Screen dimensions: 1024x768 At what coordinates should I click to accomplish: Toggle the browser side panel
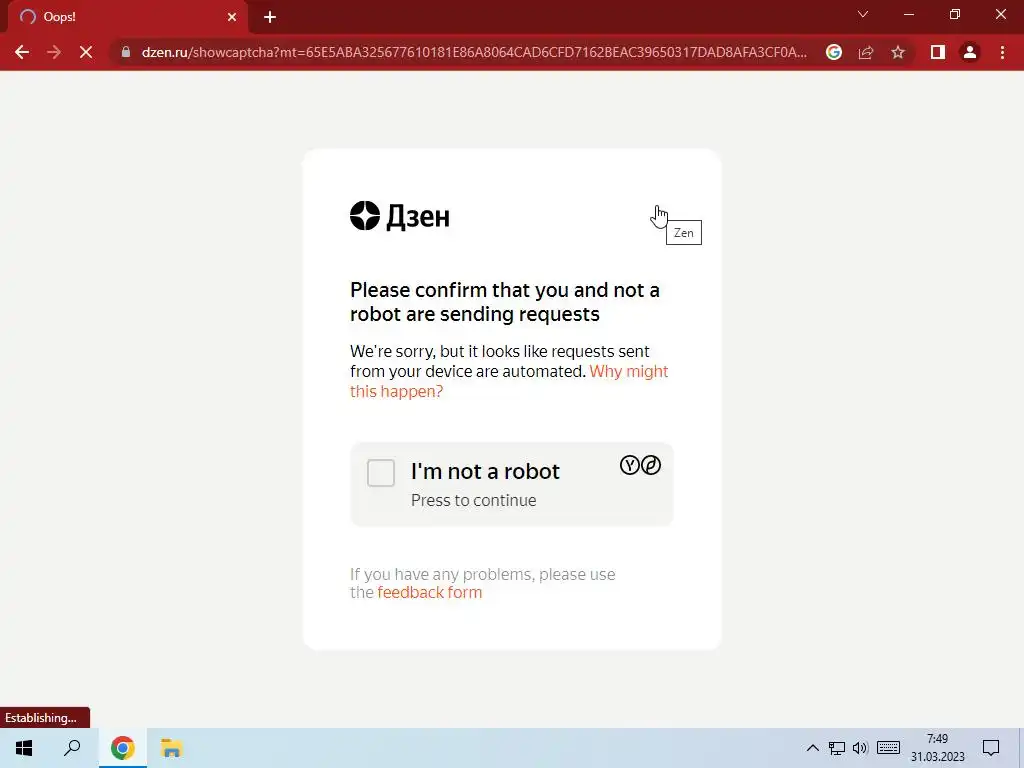click(938, 52)
